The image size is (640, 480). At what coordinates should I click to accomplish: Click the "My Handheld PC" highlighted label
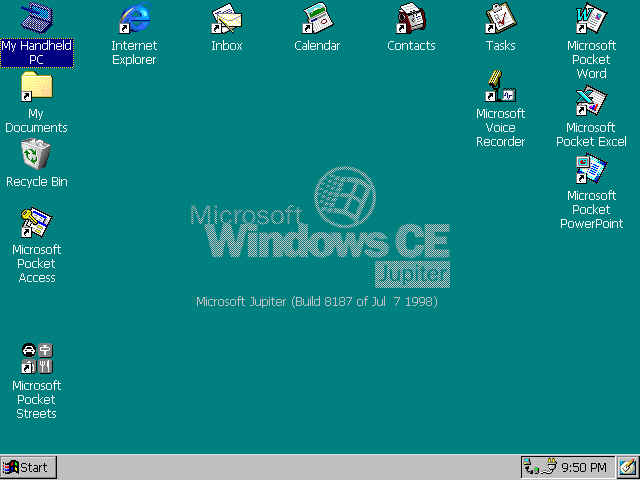point(37,53)
